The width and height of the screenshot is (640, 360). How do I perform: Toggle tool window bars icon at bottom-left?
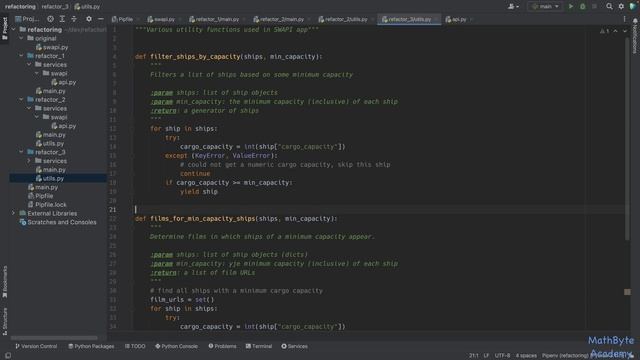pyautogui.click(x=8, y=356)
